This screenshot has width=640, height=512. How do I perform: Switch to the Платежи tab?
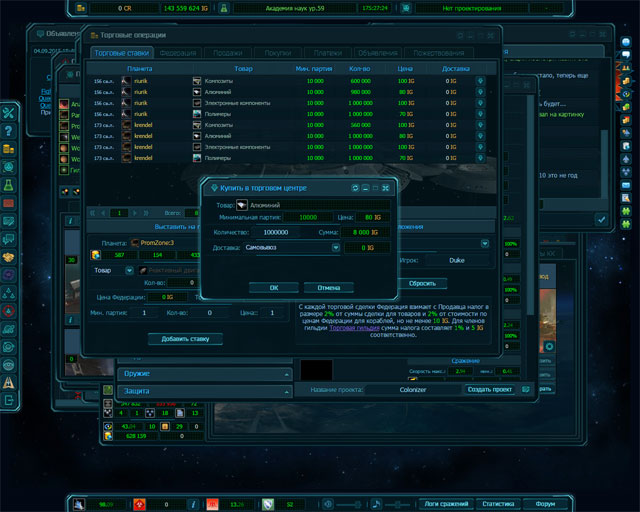pyautogui.click(x=328, y=53)
